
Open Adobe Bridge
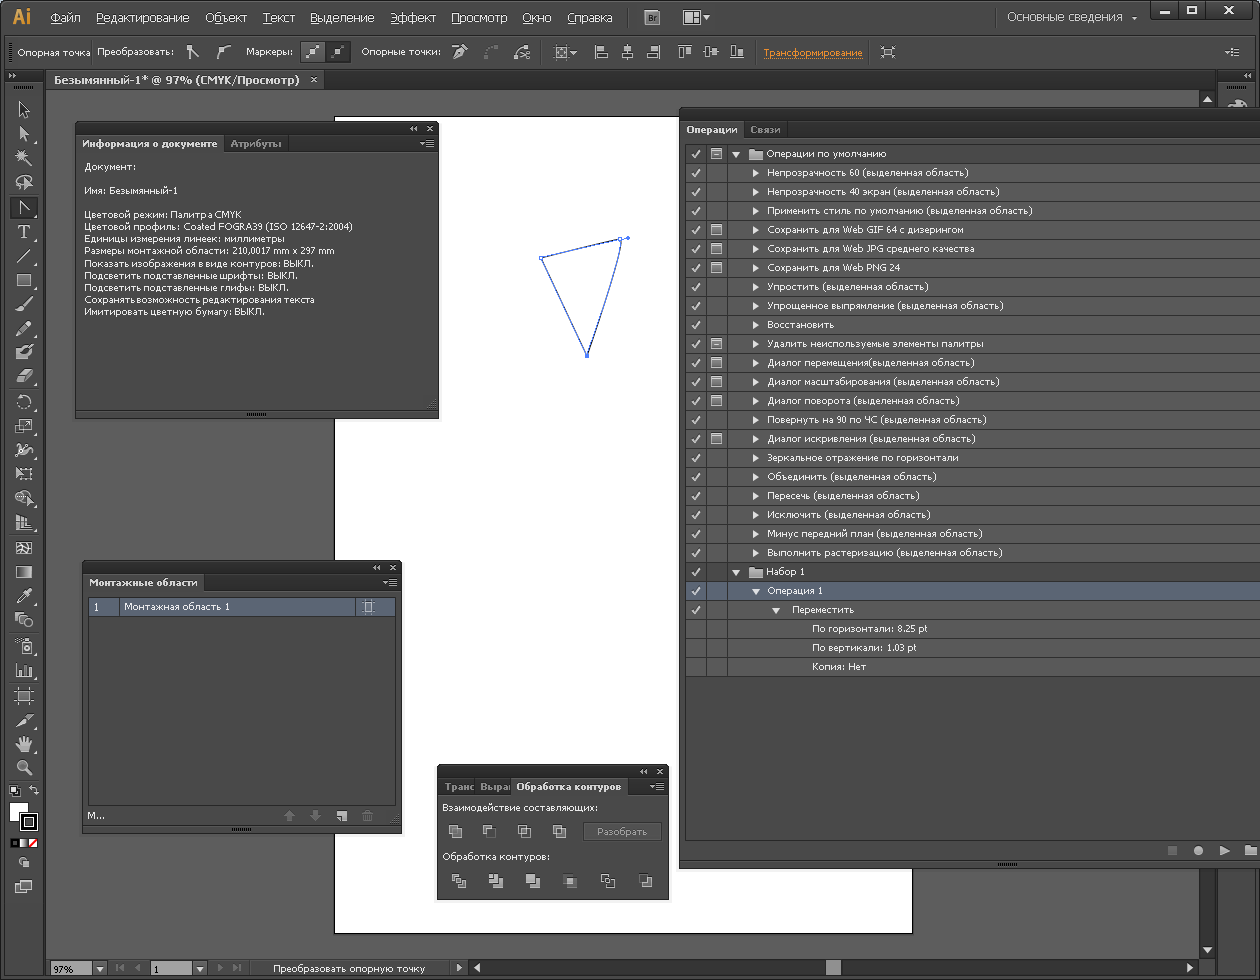click(x=652, y=18)
